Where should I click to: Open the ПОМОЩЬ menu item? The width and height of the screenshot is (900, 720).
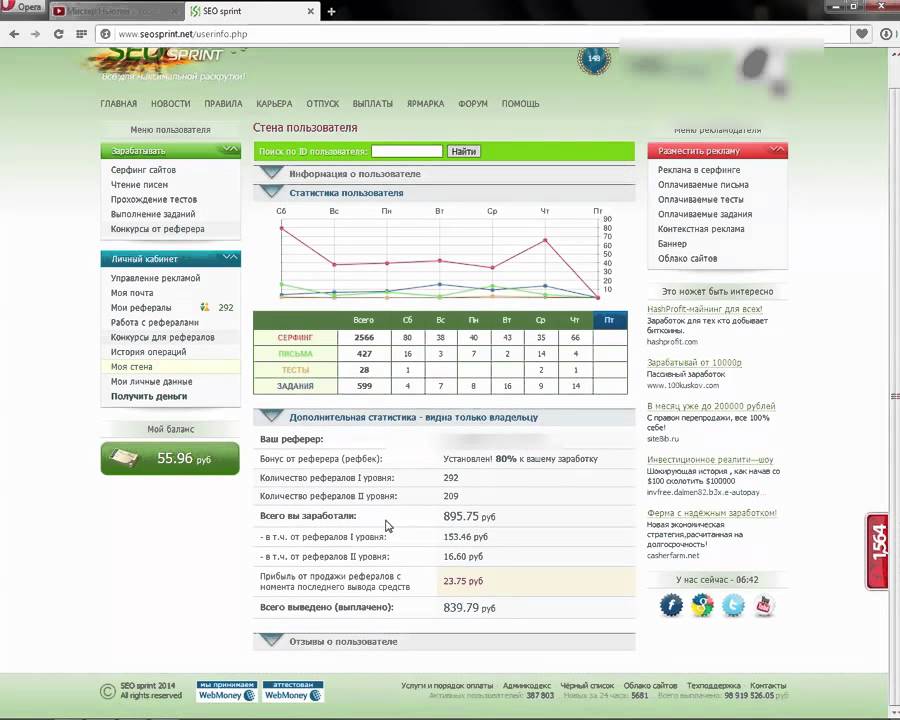(x=520, y=104)
